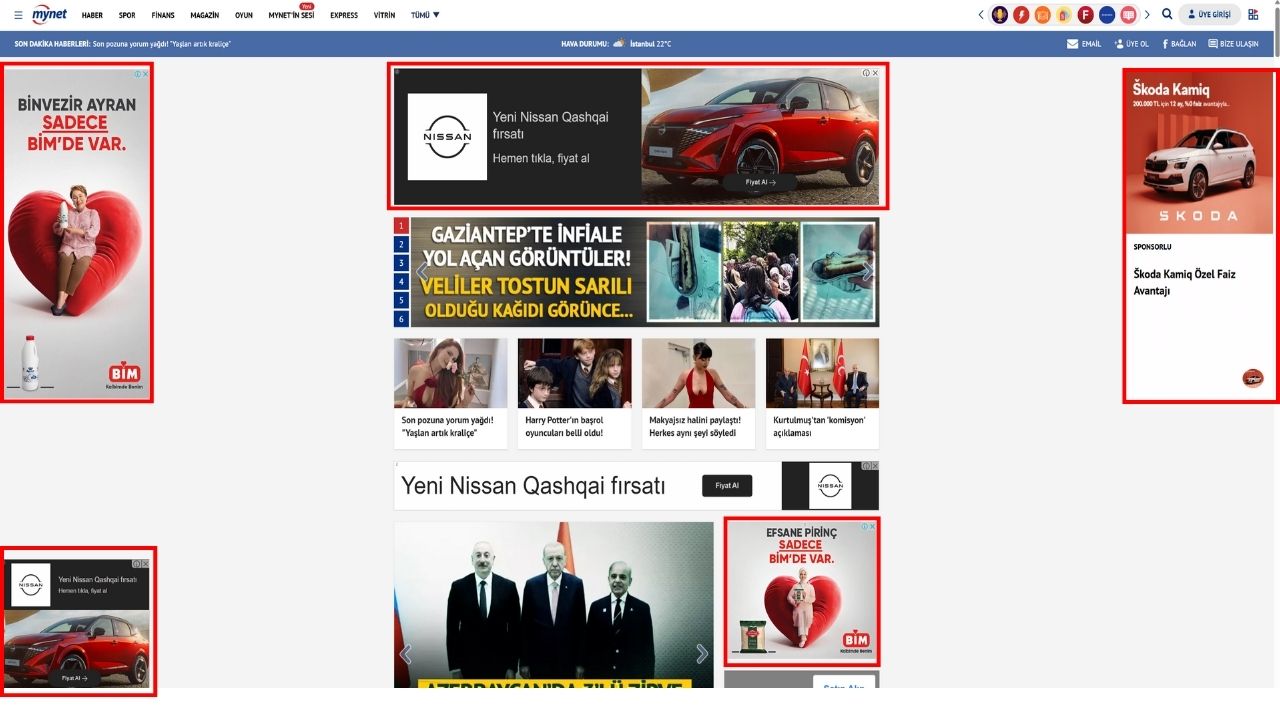
Task: Open the MAGAZİN section
Action: 204,15
